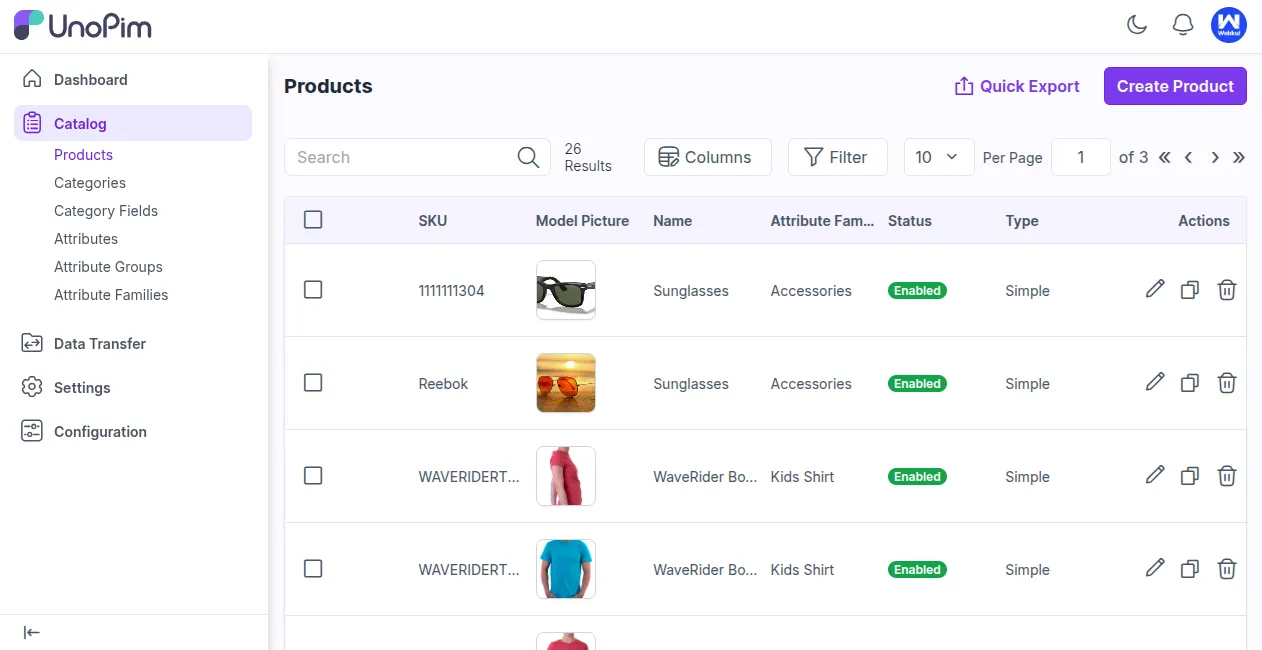
Task: Expand the Data Transfer section
Action: tap(97, 343)
